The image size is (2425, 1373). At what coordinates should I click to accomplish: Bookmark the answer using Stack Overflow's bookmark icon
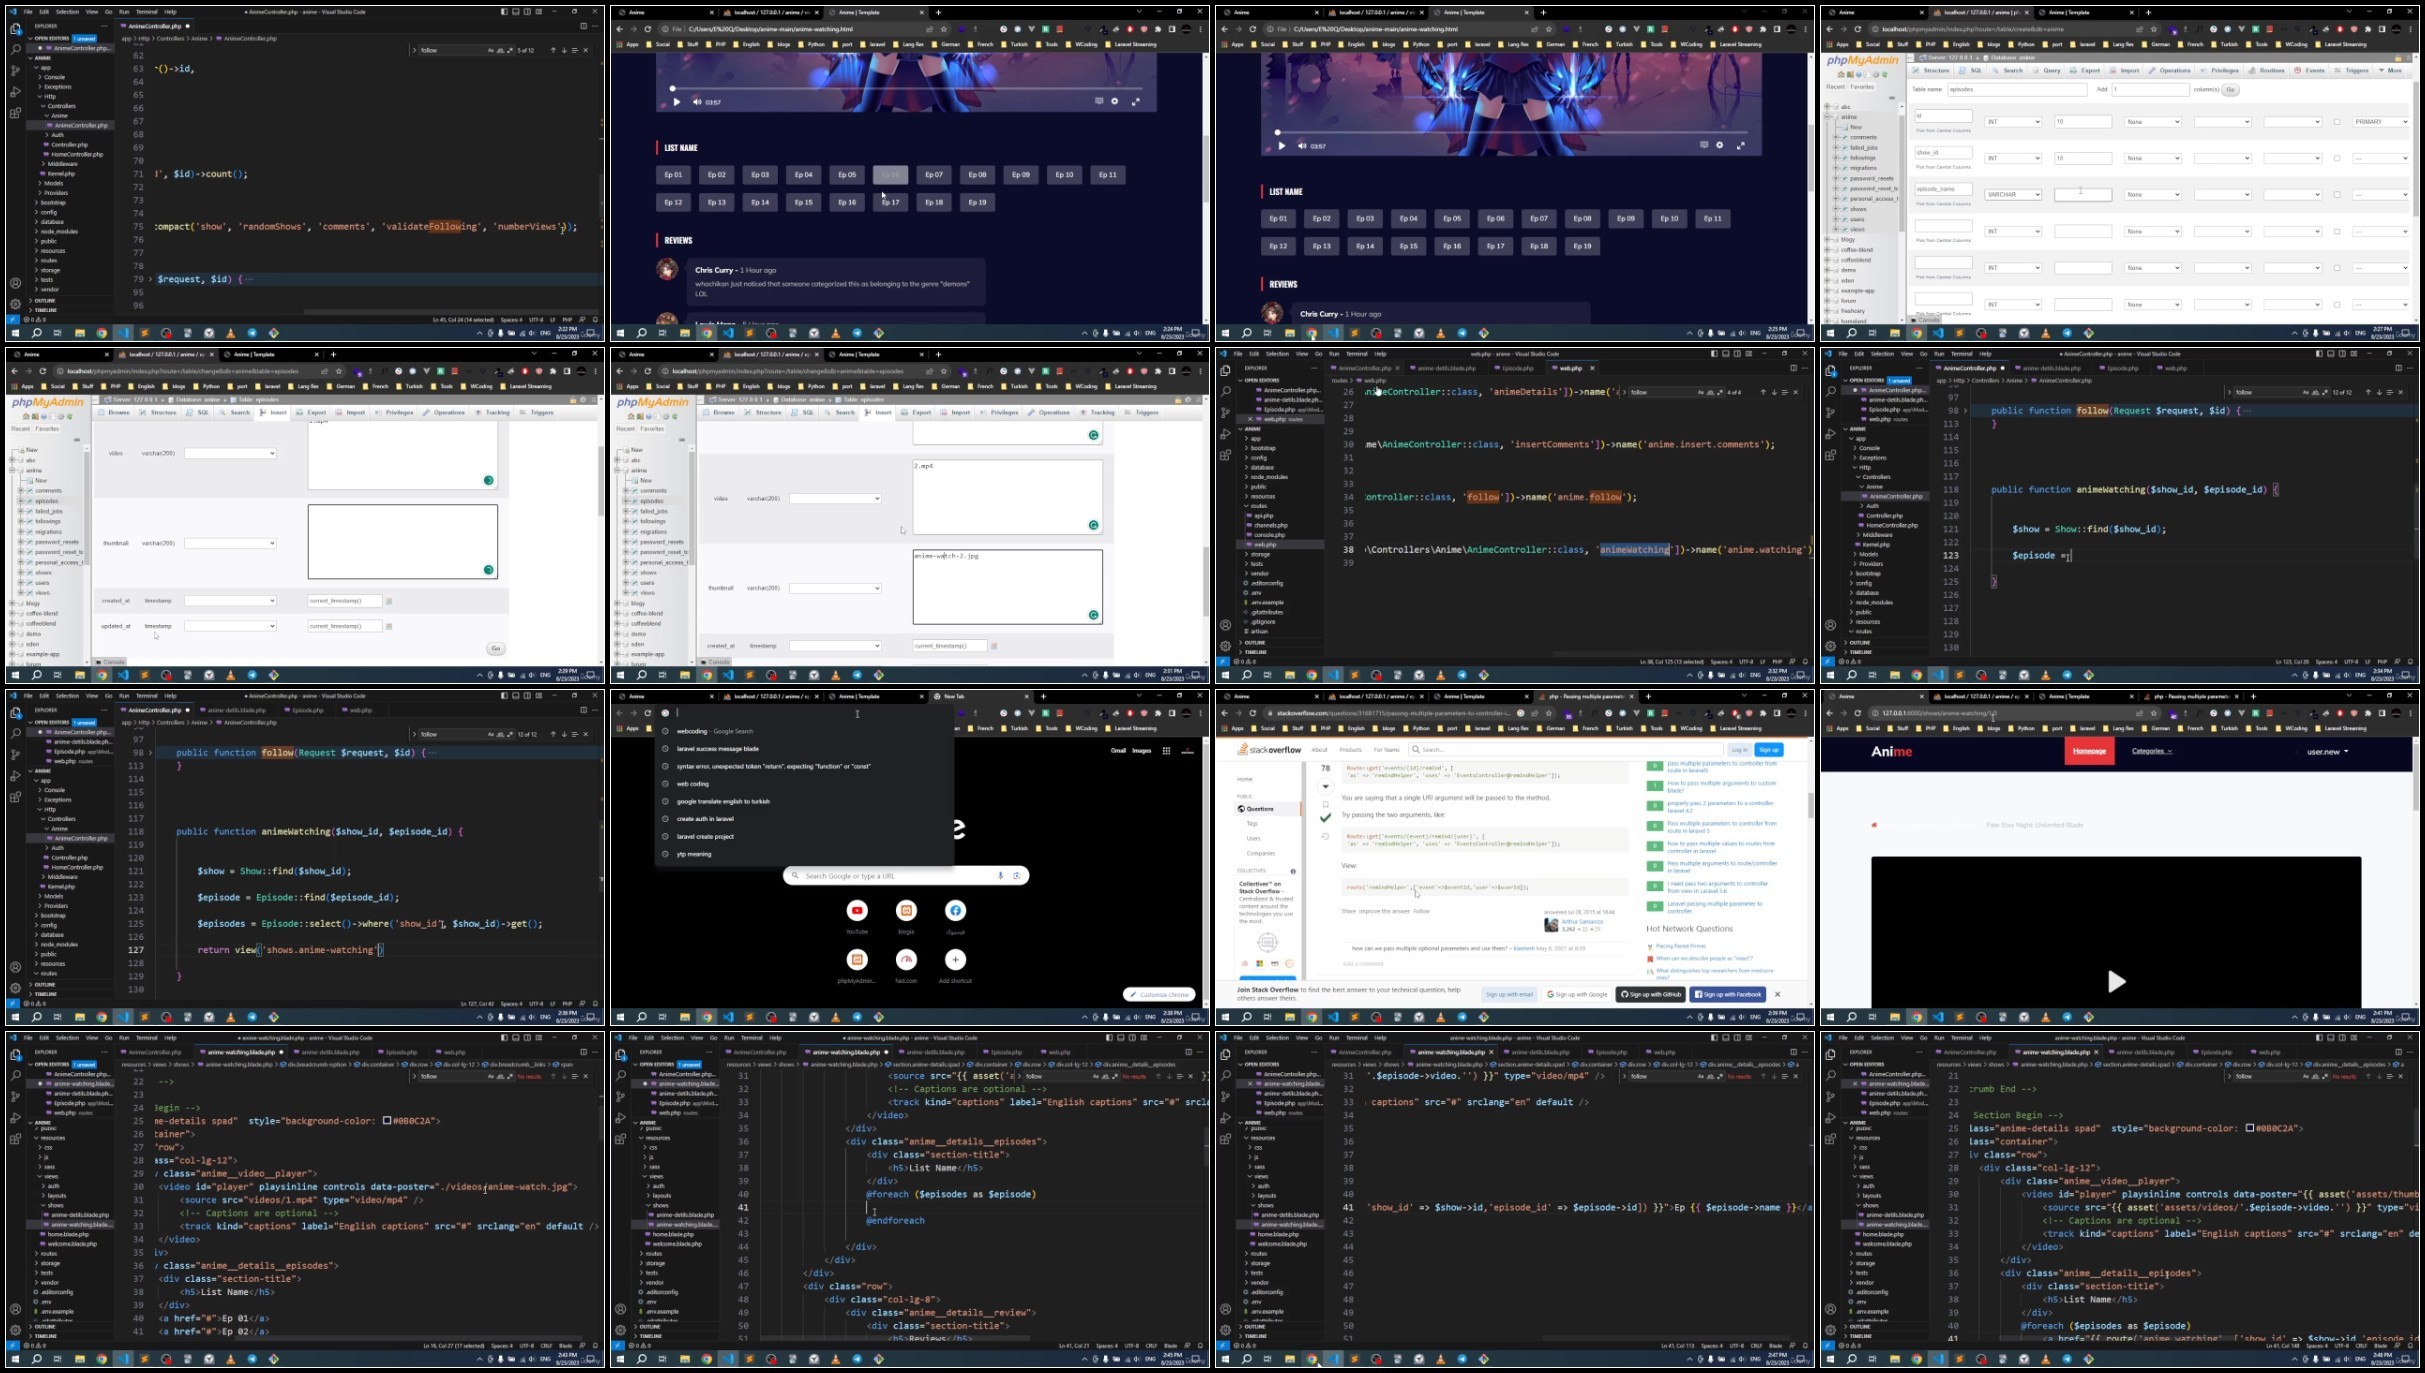tap(1326, 803)
